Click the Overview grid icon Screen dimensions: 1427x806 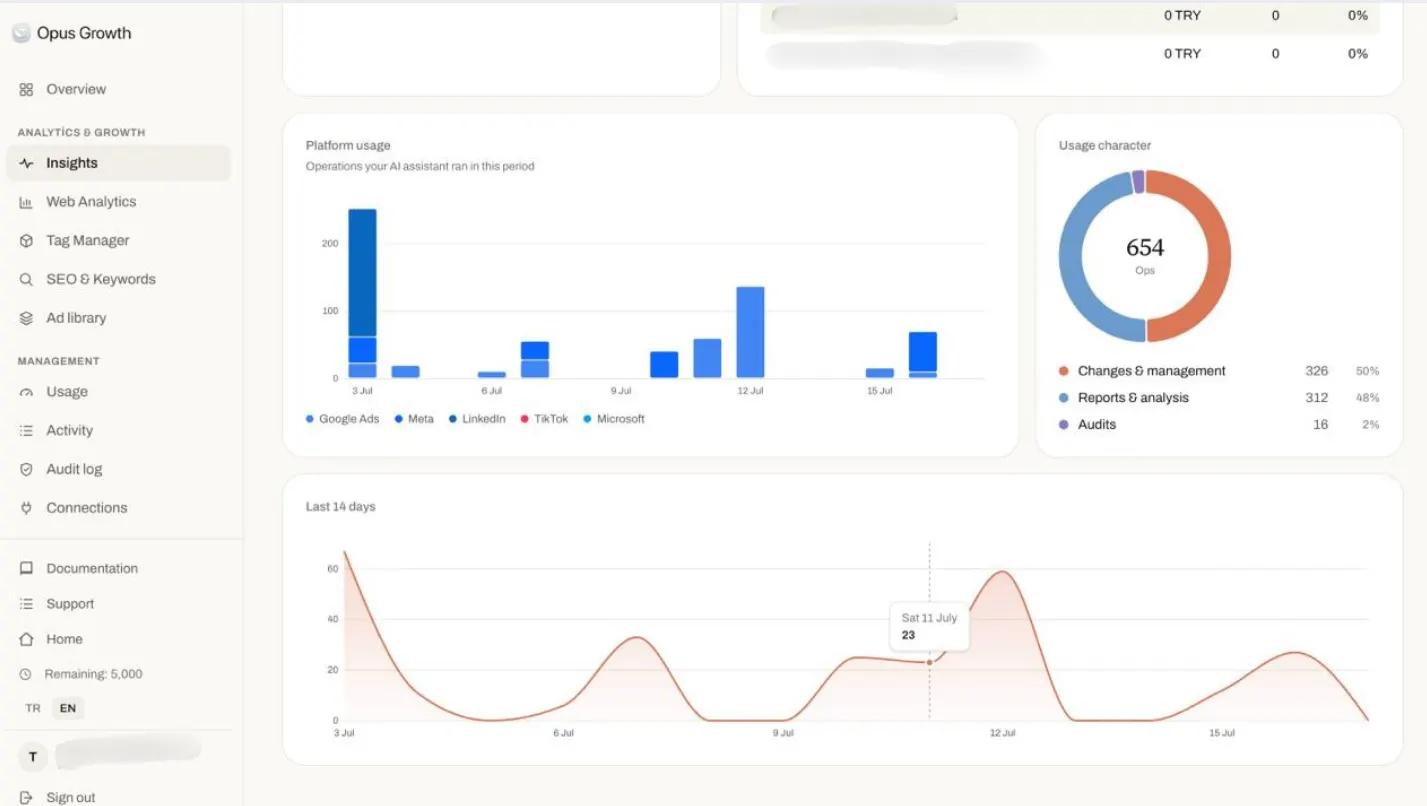coord(27,89)
